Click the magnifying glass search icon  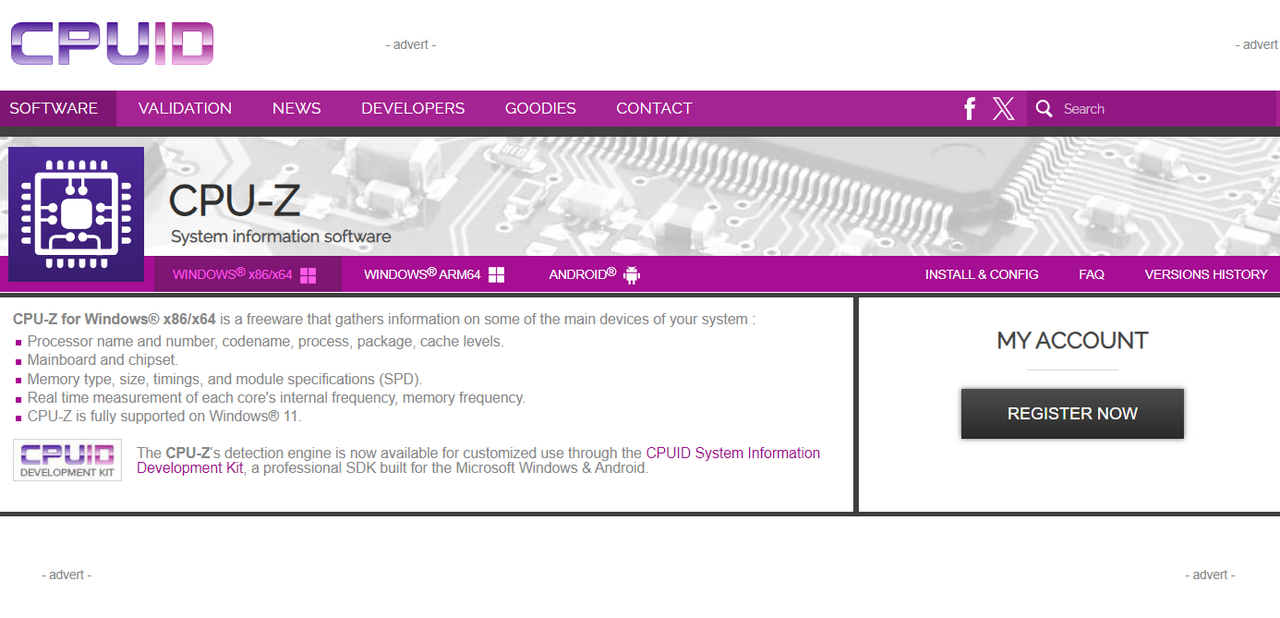[1044, 109]
